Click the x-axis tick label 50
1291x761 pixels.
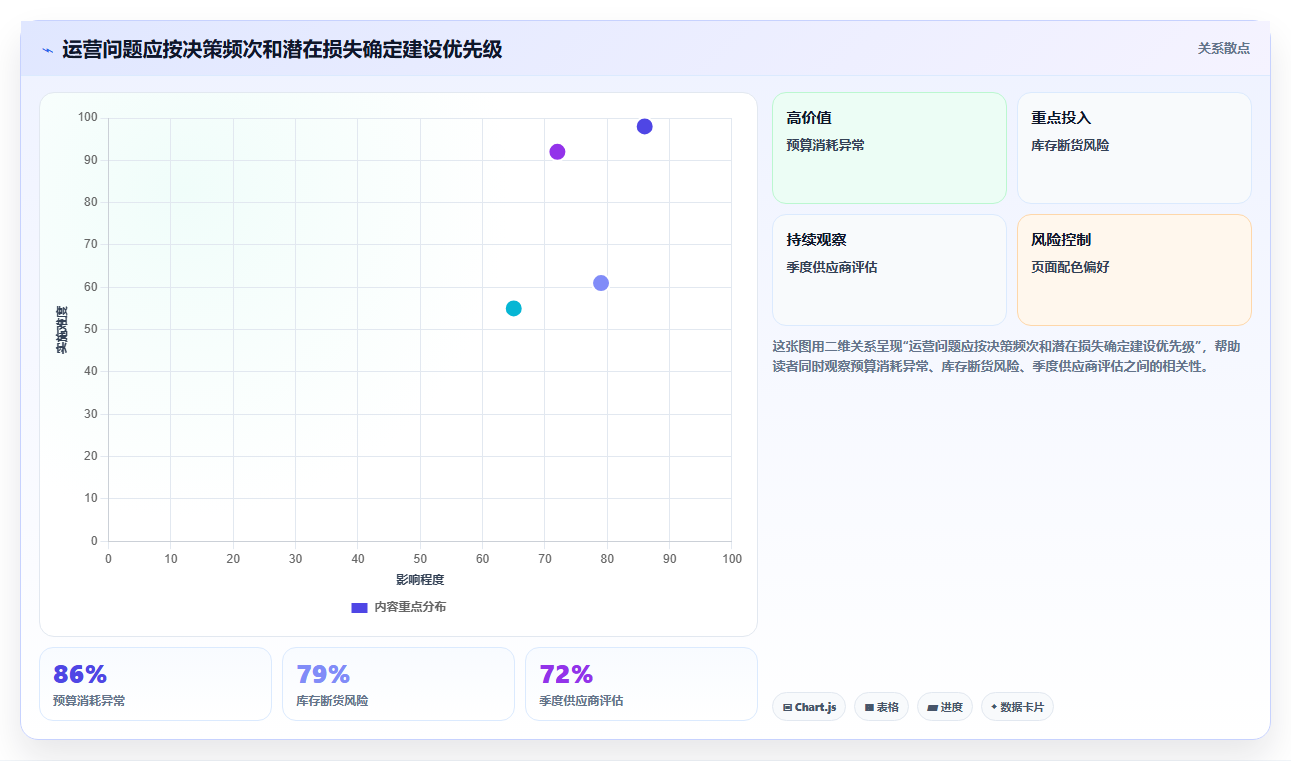[x=420, y=559]
